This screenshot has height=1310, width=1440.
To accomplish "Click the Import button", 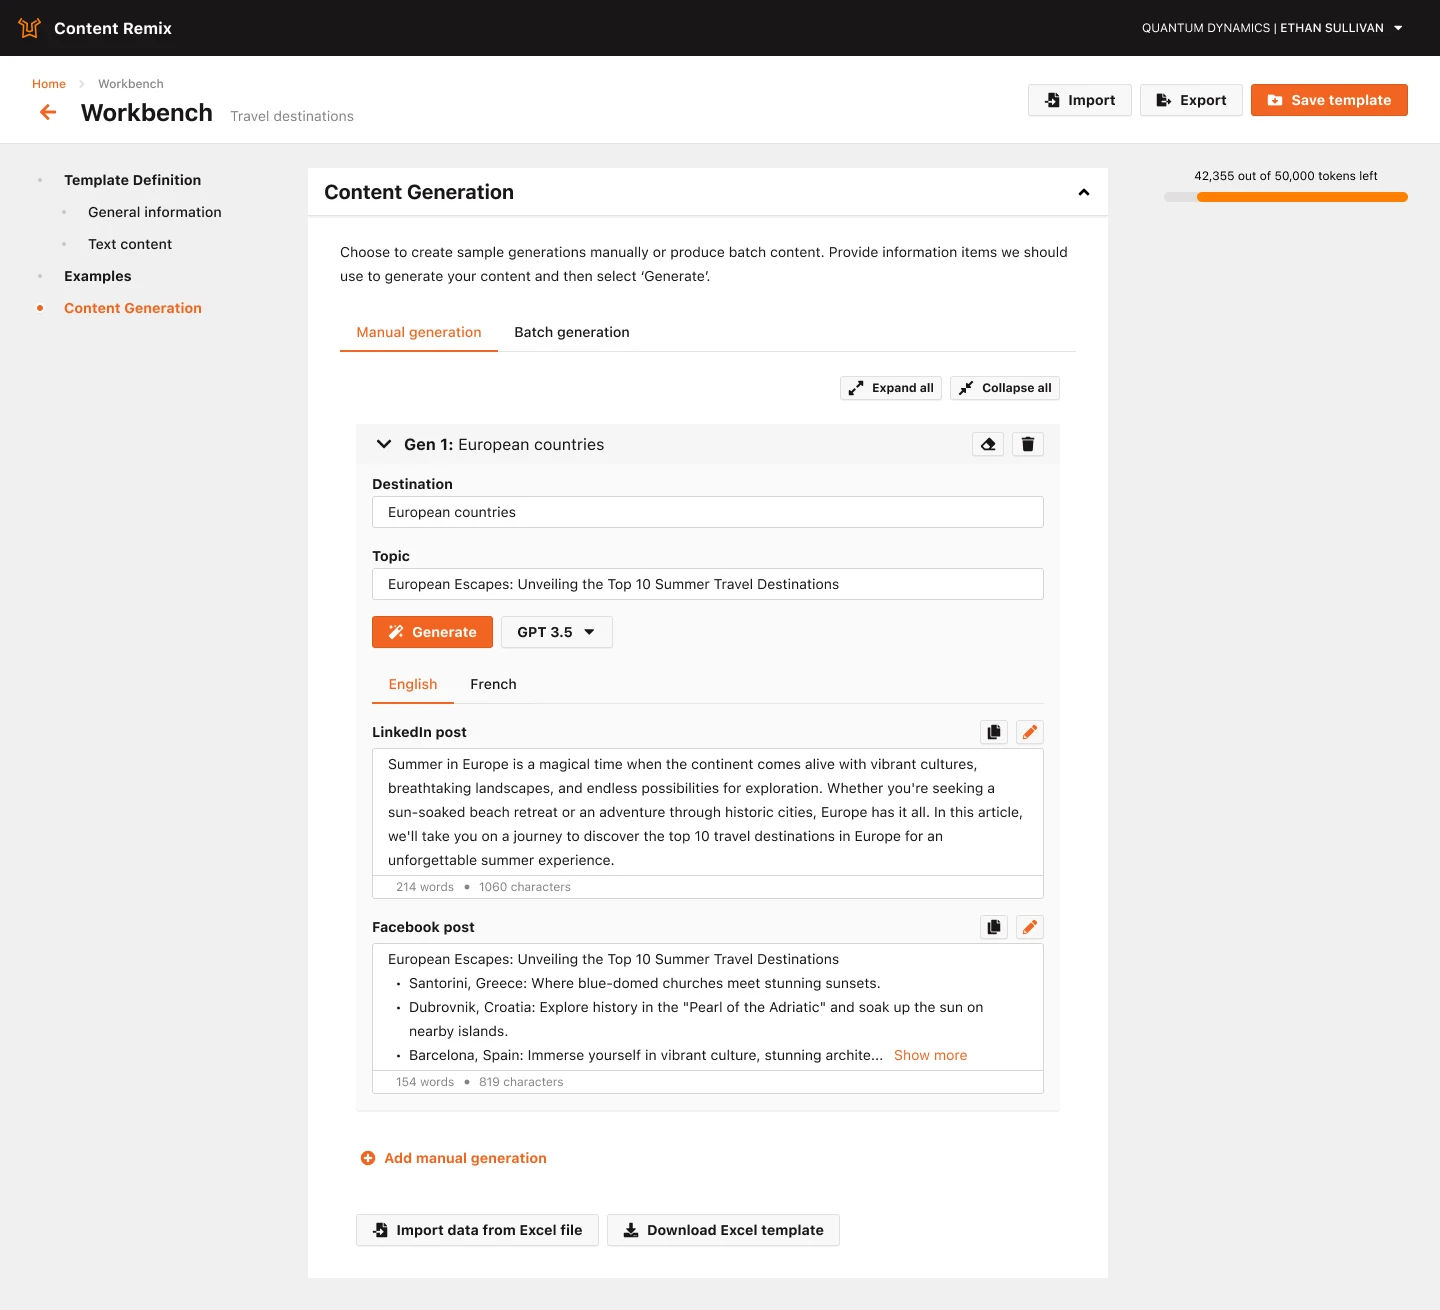I will (x=1080, y=100).
